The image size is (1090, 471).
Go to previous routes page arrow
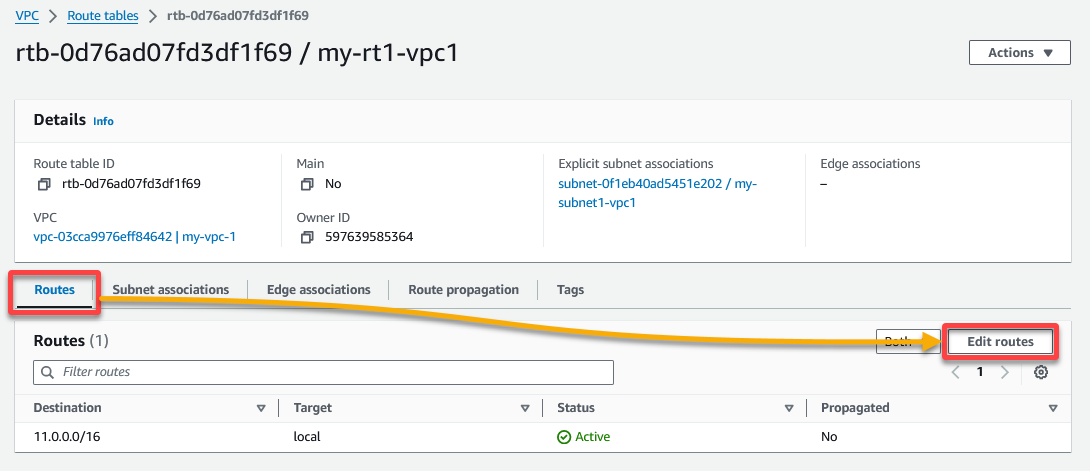click(956, 372)
